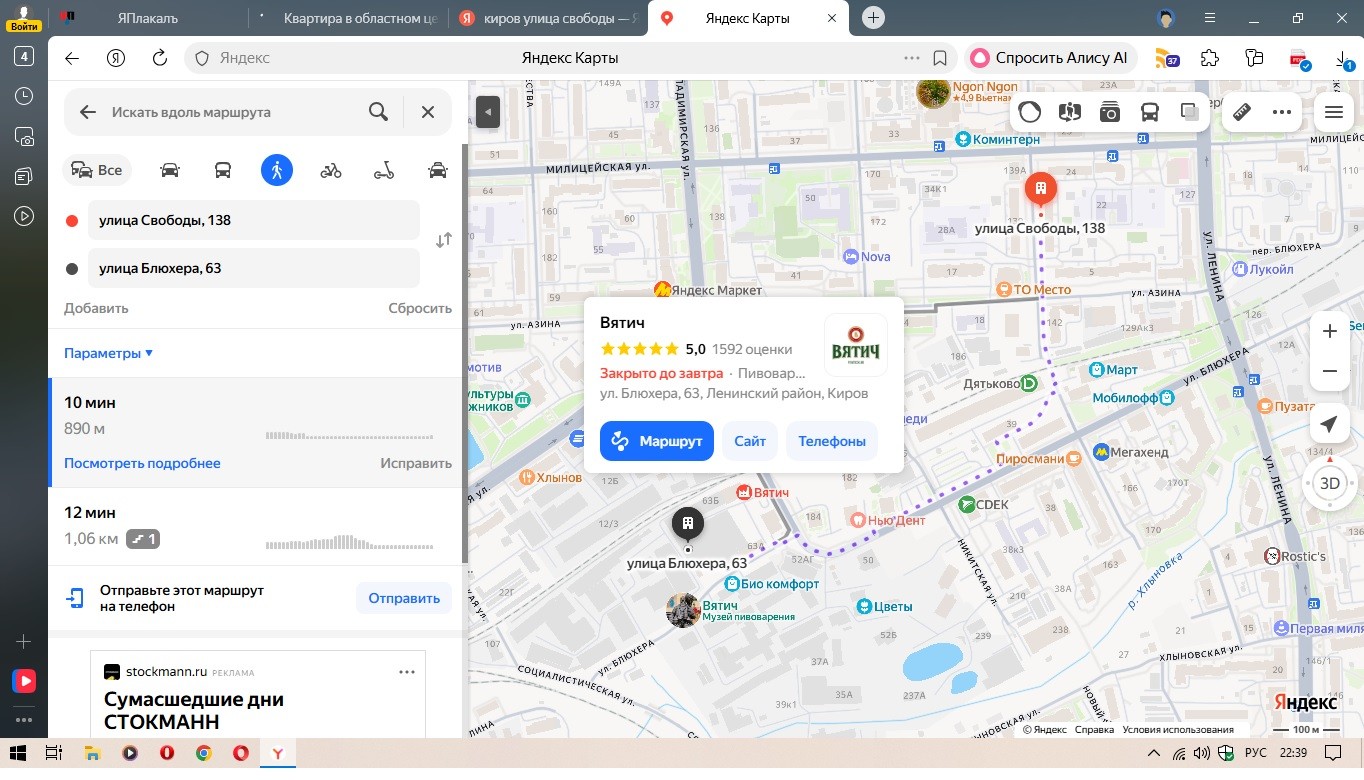Close the route panel with X
The height and width of the screenshot is (780, 1364).
pos(428,112)
